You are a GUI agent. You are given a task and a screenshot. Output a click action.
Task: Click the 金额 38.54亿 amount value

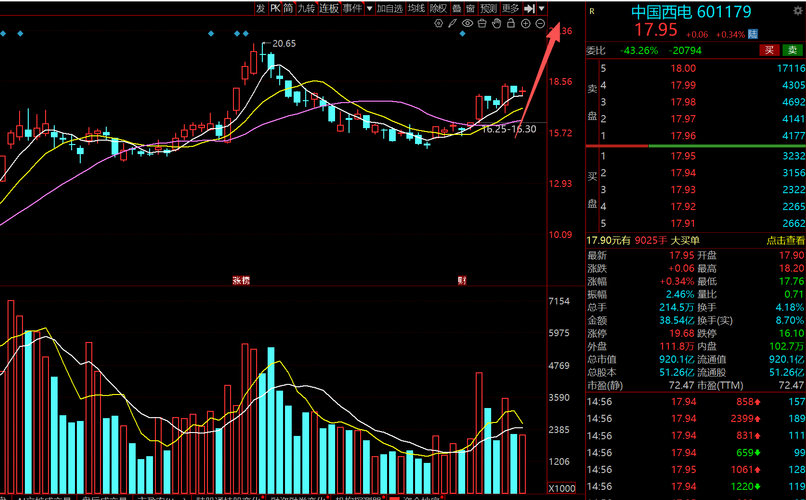[677, 321]
